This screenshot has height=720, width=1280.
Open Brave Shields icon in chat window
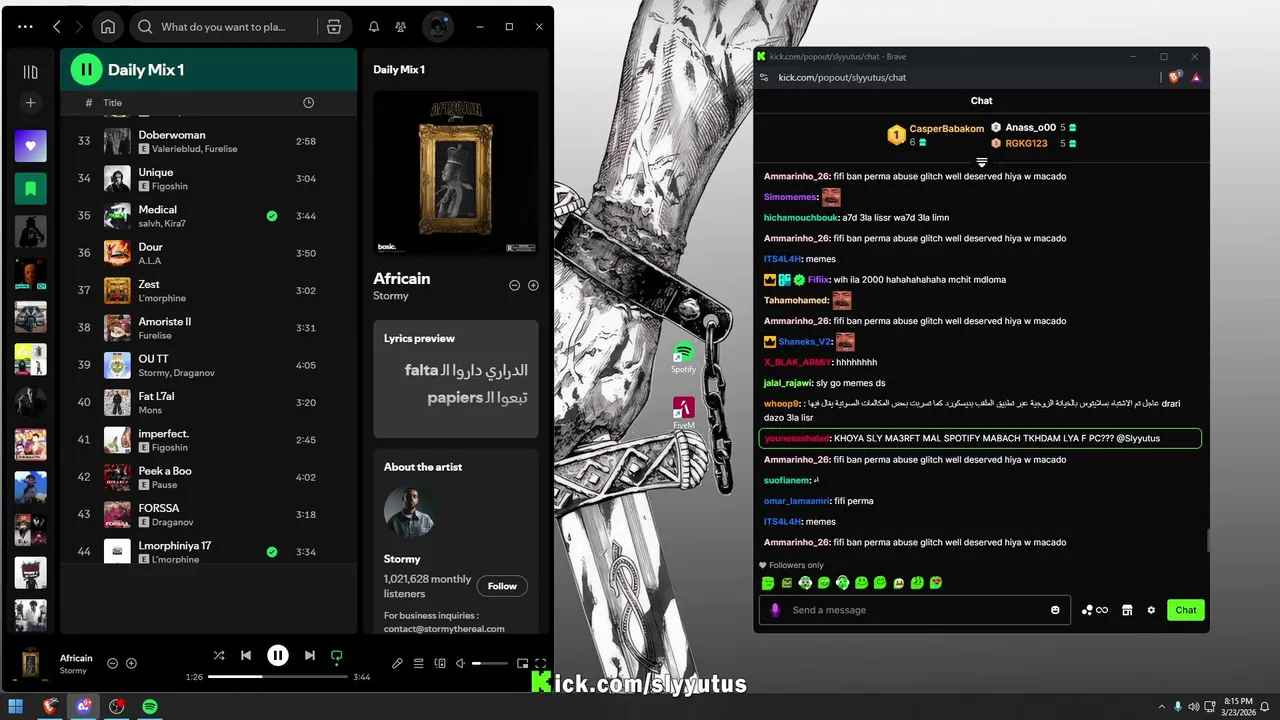click(x=1175, y=77)
